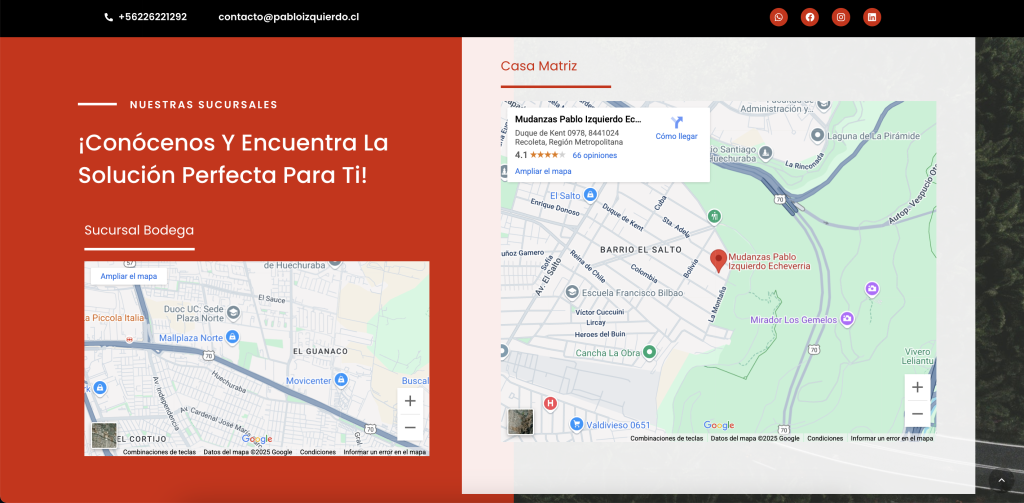Zoom in on the Casa Matriz map
1024x503 pixels.
pos(917,387)
